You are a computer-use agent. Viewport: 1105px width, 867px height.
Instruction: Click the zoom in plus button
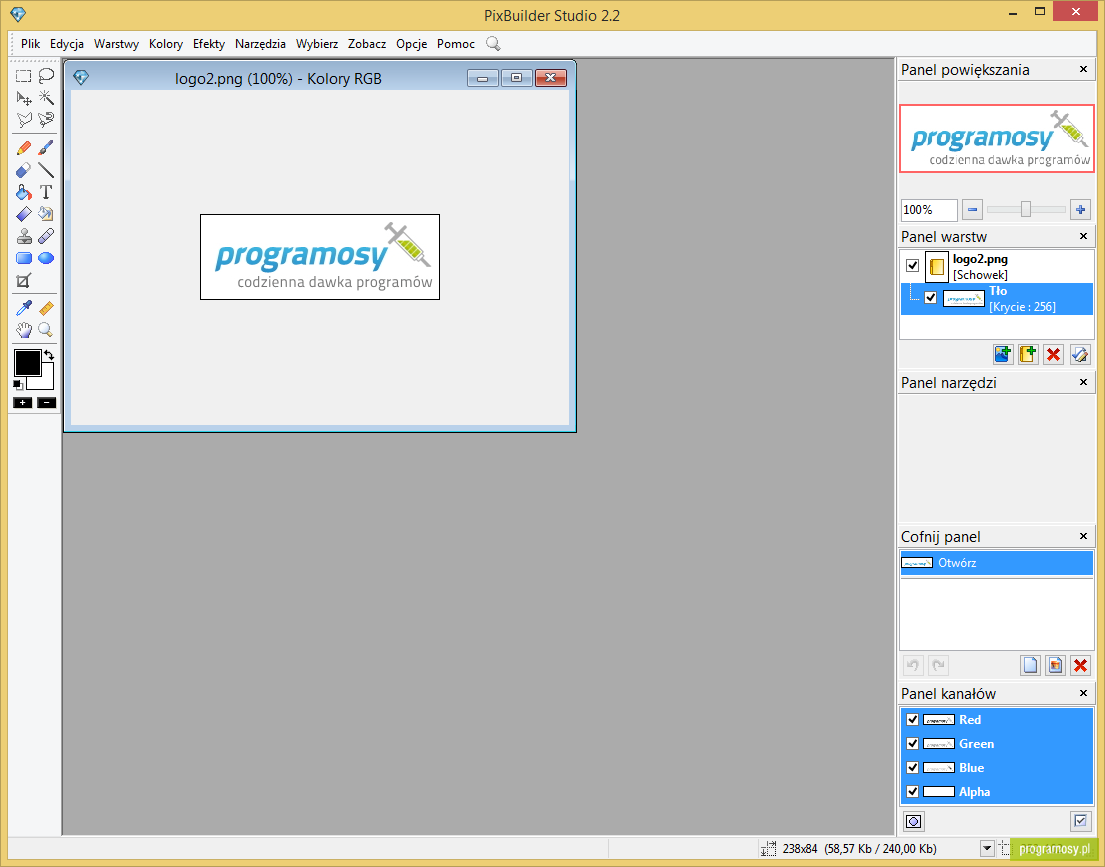1080,209
